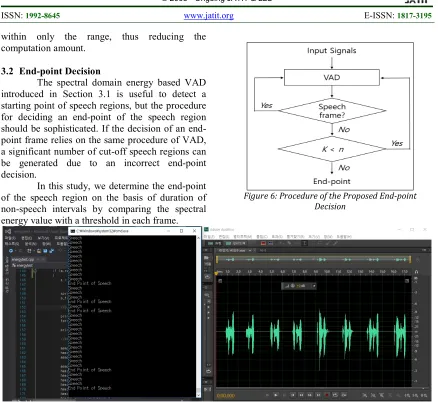Click the HUD volume knob over waveform

coord(292,286)
